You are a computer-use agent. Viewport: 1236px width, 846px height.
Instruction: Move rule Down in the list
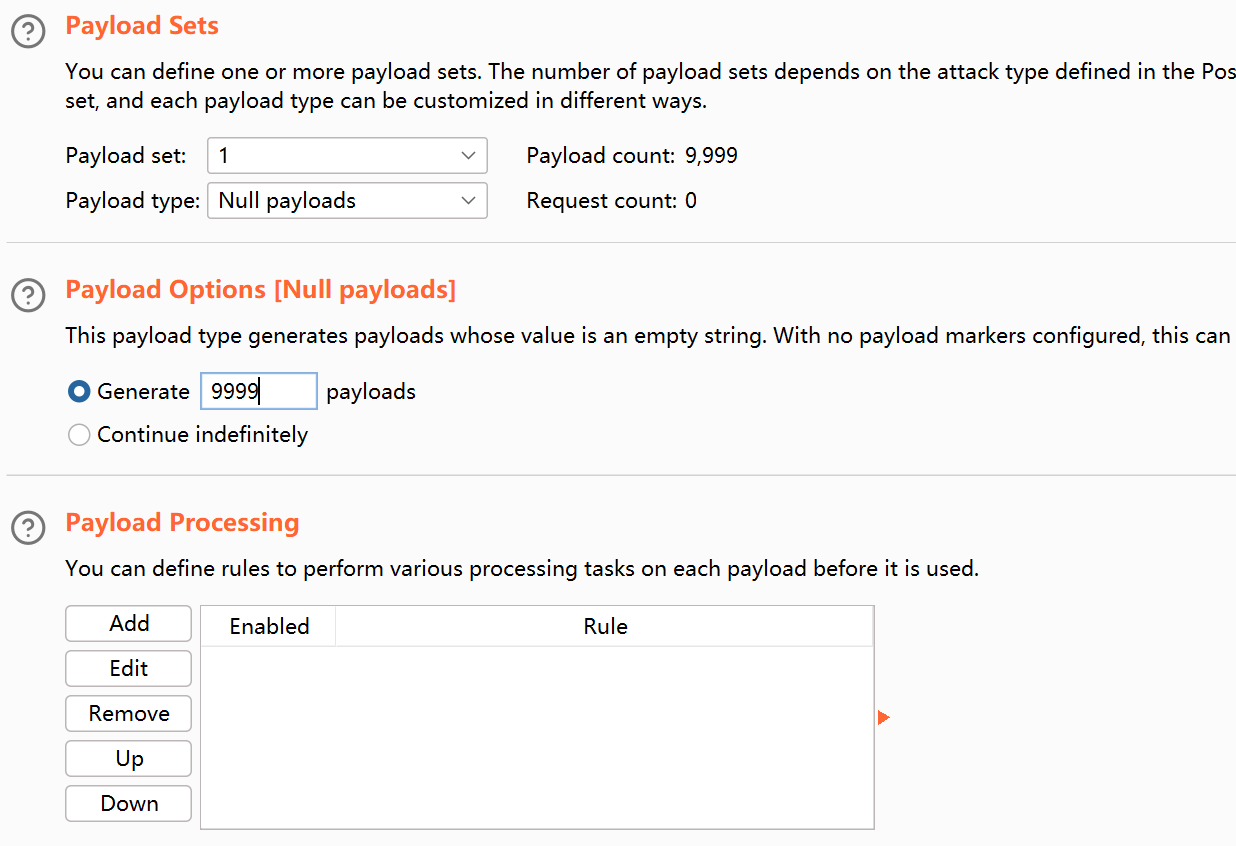(x=128, y=803)
